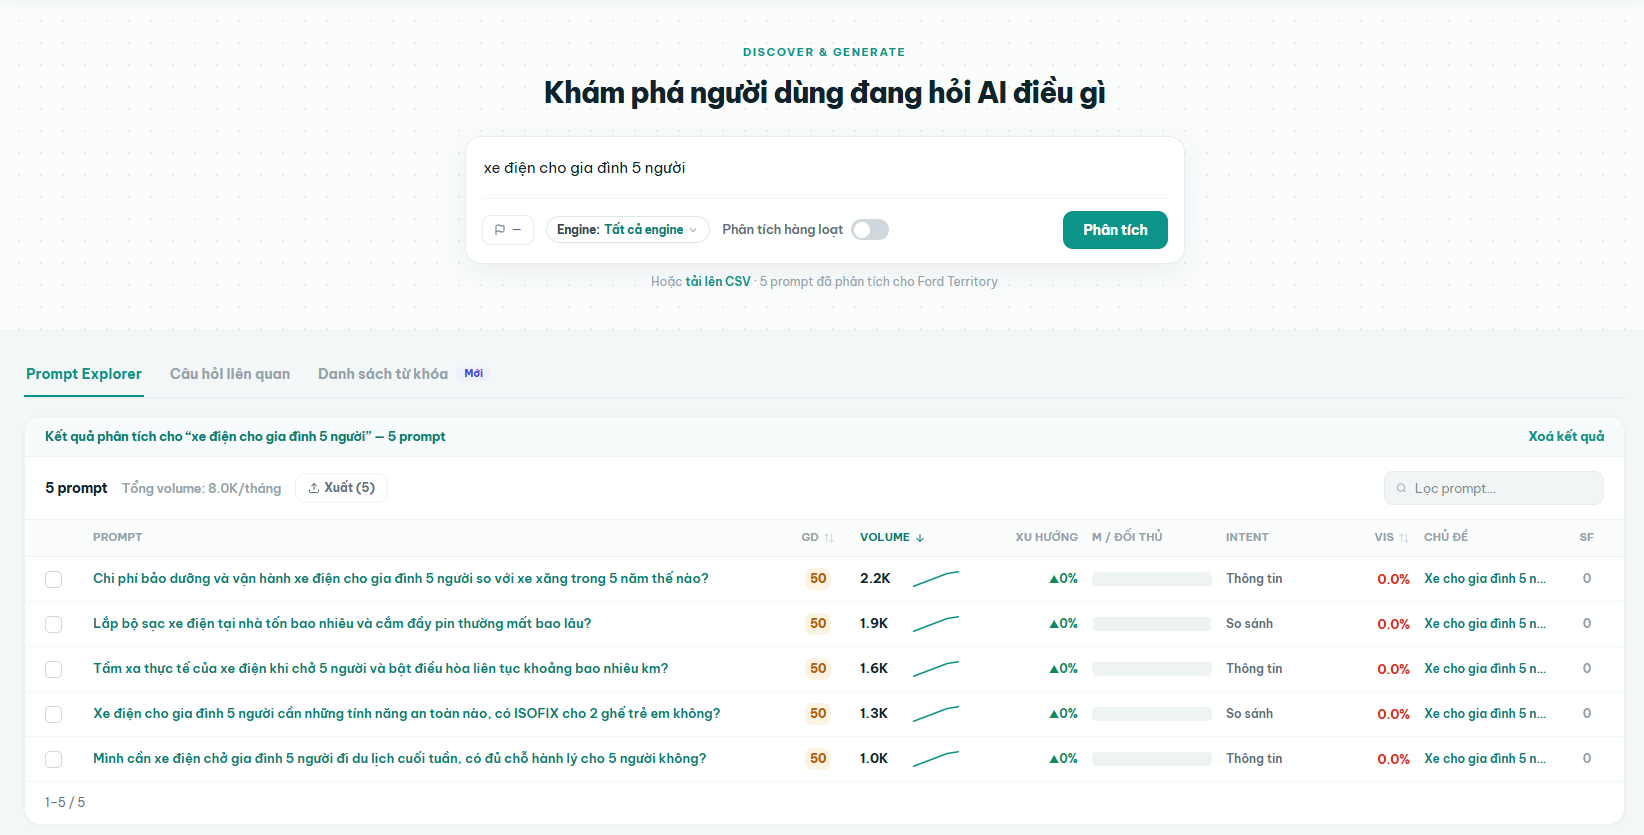Click competitor bar in the 2.2K volume row
The image size is (1644, 835).
pos(1152,579)
